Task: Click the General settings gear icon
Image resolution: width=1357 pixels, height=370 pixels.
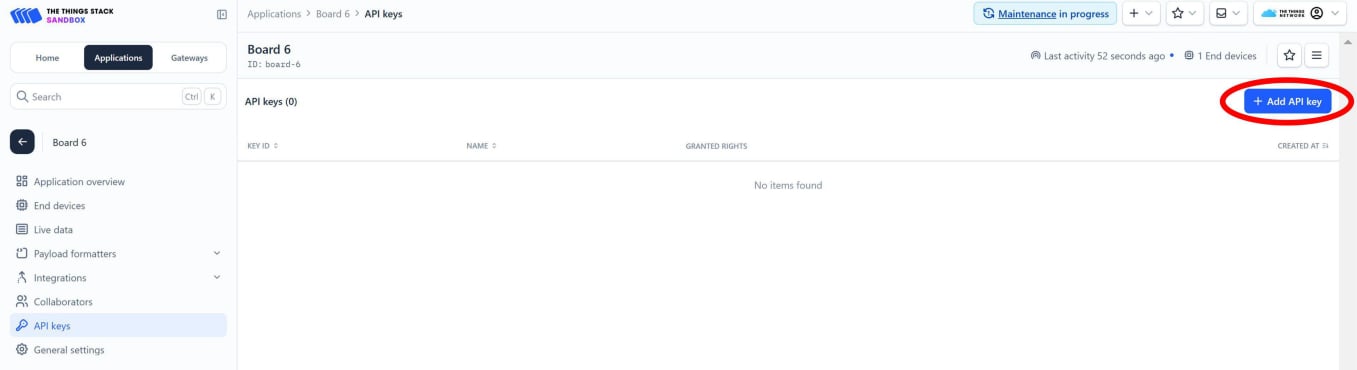Action: (x=22, y=350)
